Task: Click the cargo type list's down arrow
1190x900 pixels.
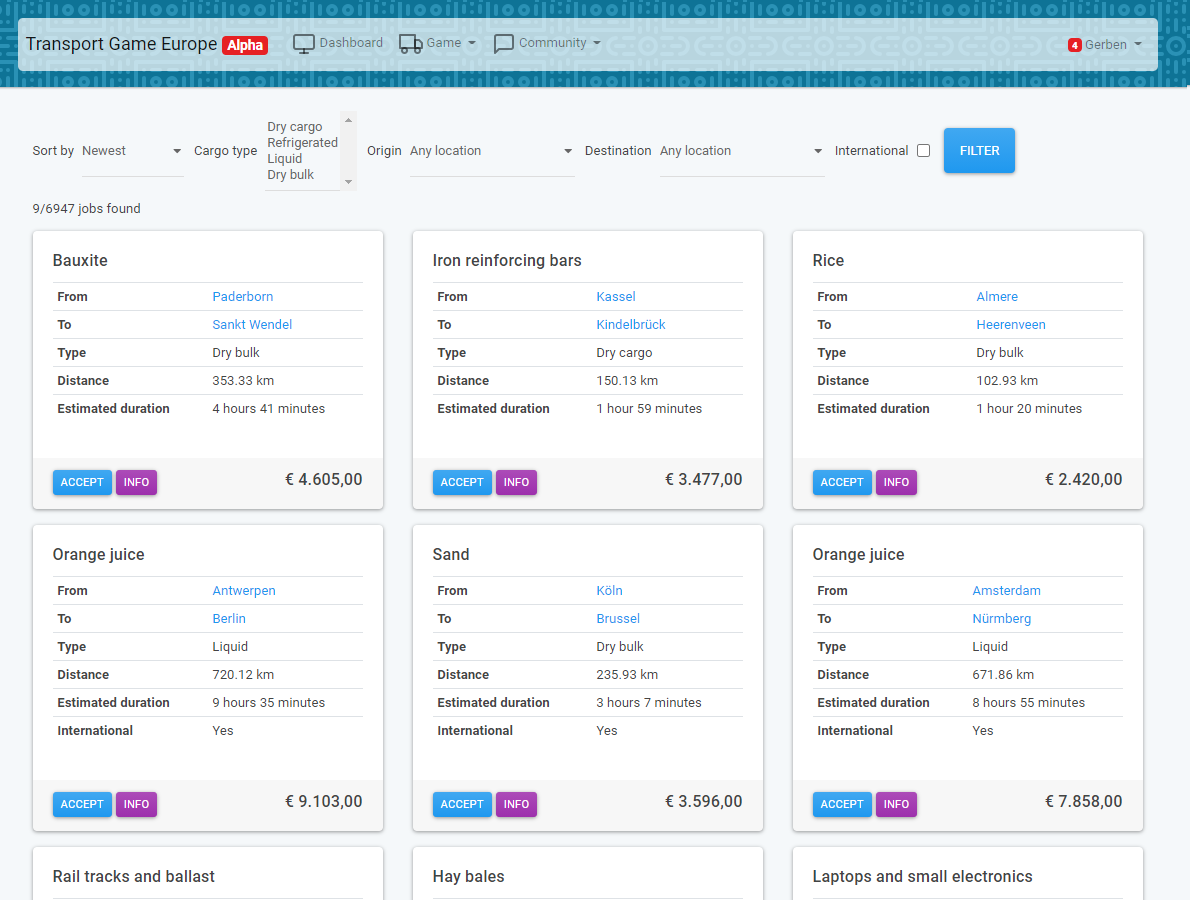Action: (x=348, y=182)
